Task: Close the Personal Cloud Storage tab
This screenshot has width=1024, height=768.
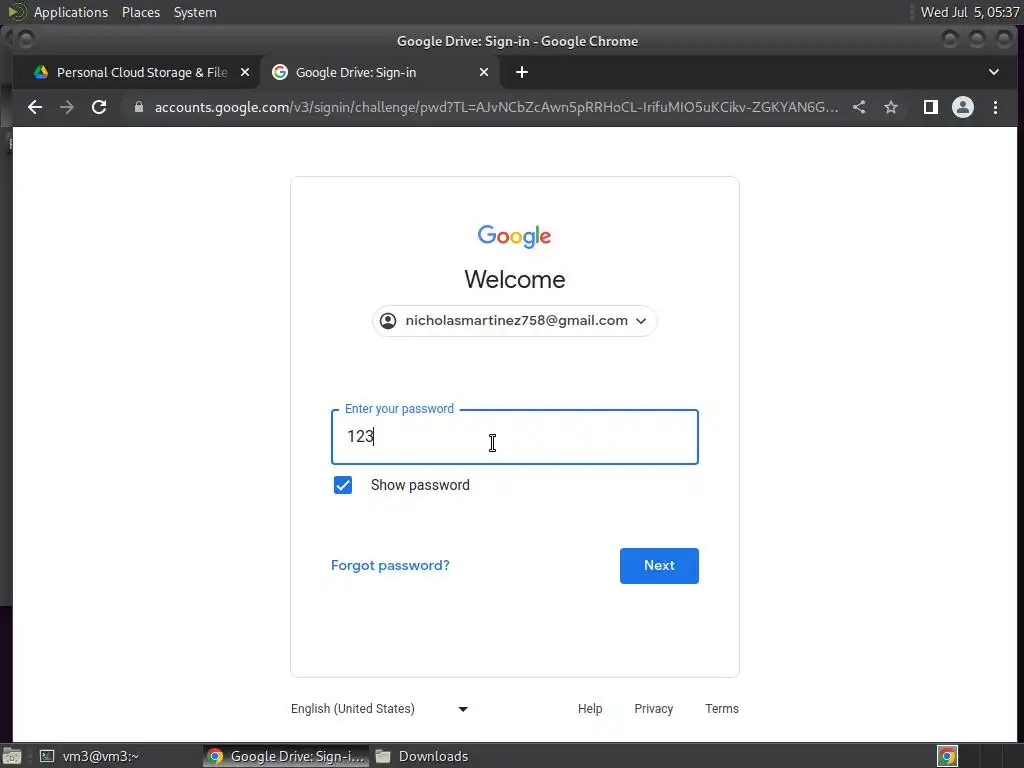Action: 245,72
